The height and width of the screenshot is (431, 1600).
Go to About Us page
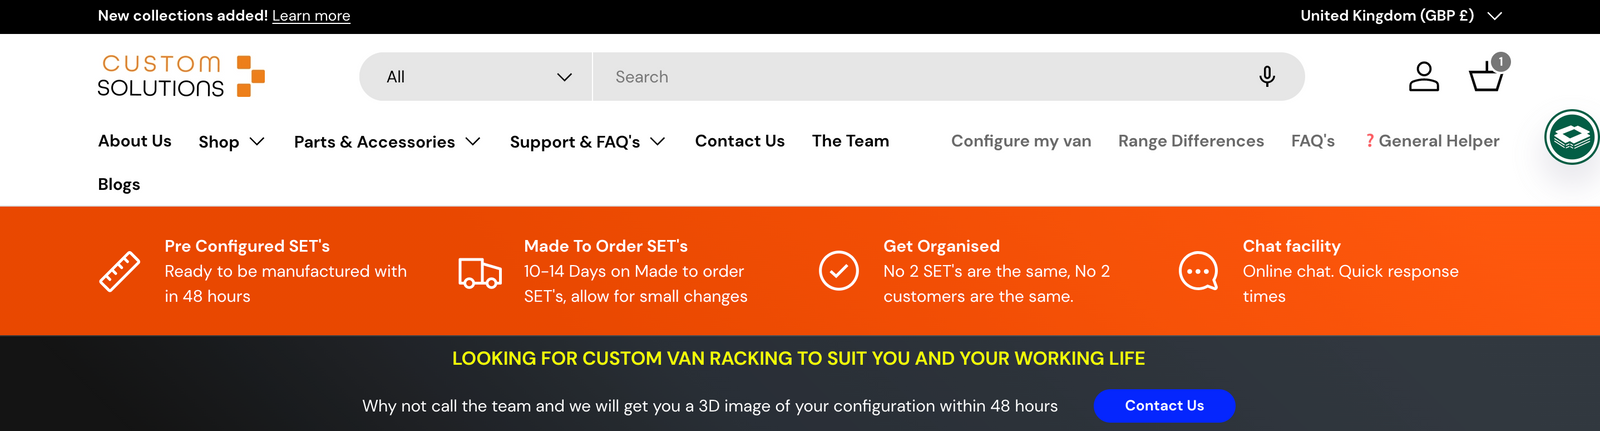point(135,141)
